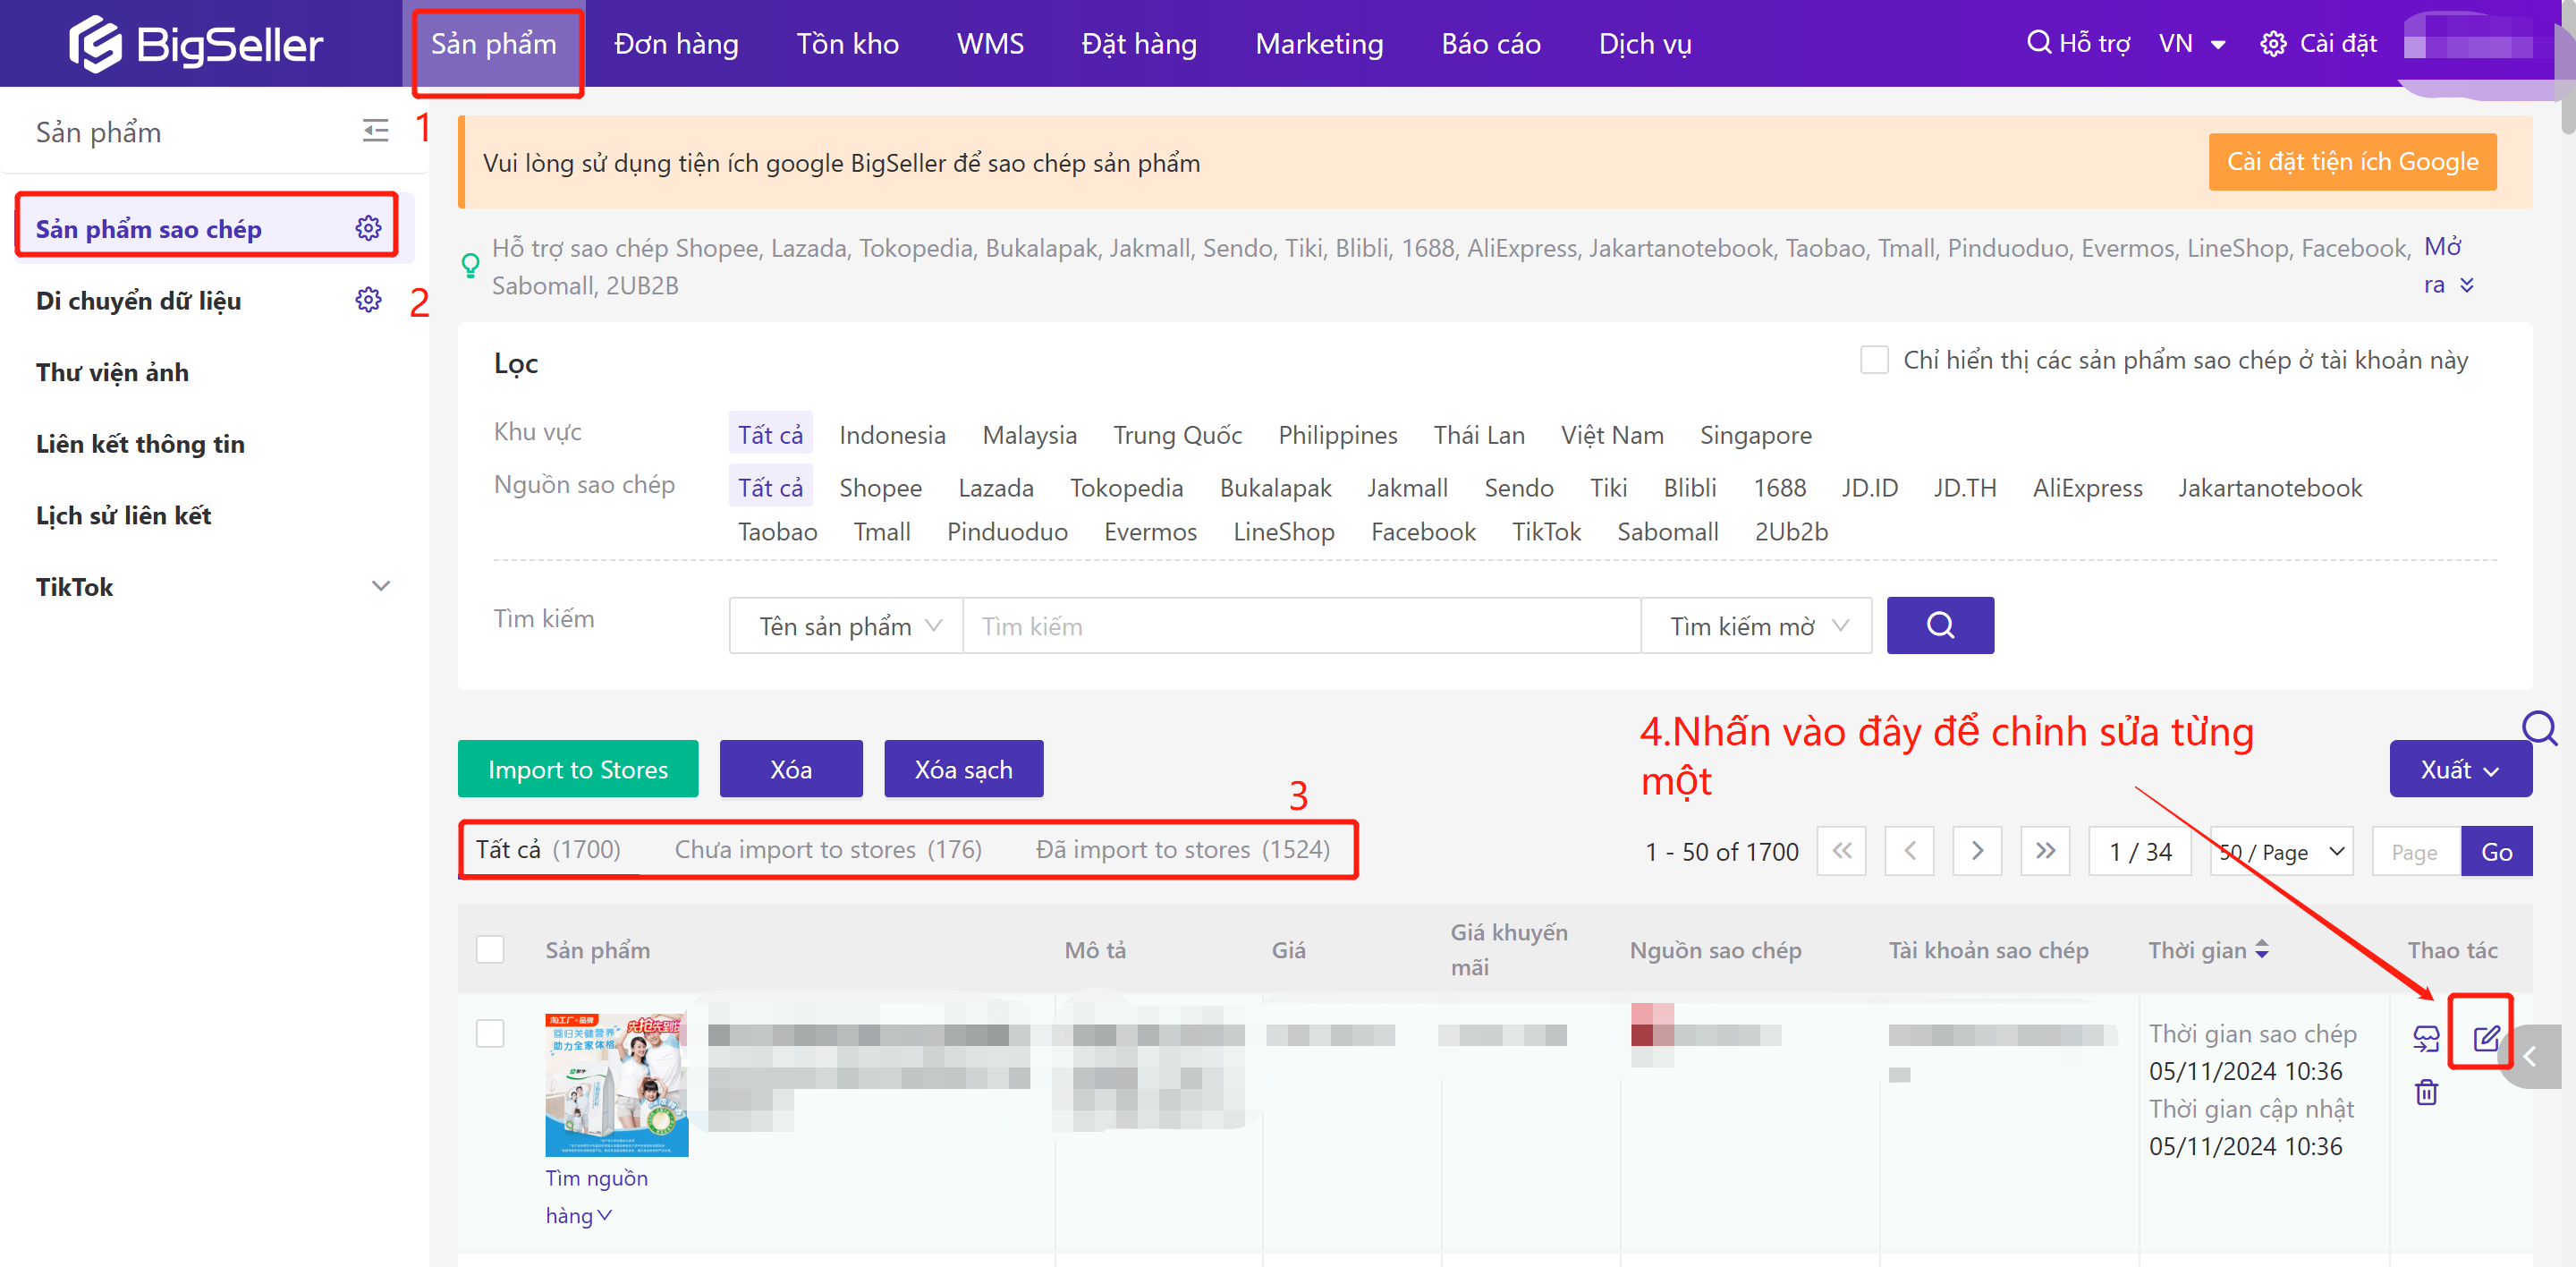
Task: Click the lightbulb tip icon
Action: [x=470, y=265]
